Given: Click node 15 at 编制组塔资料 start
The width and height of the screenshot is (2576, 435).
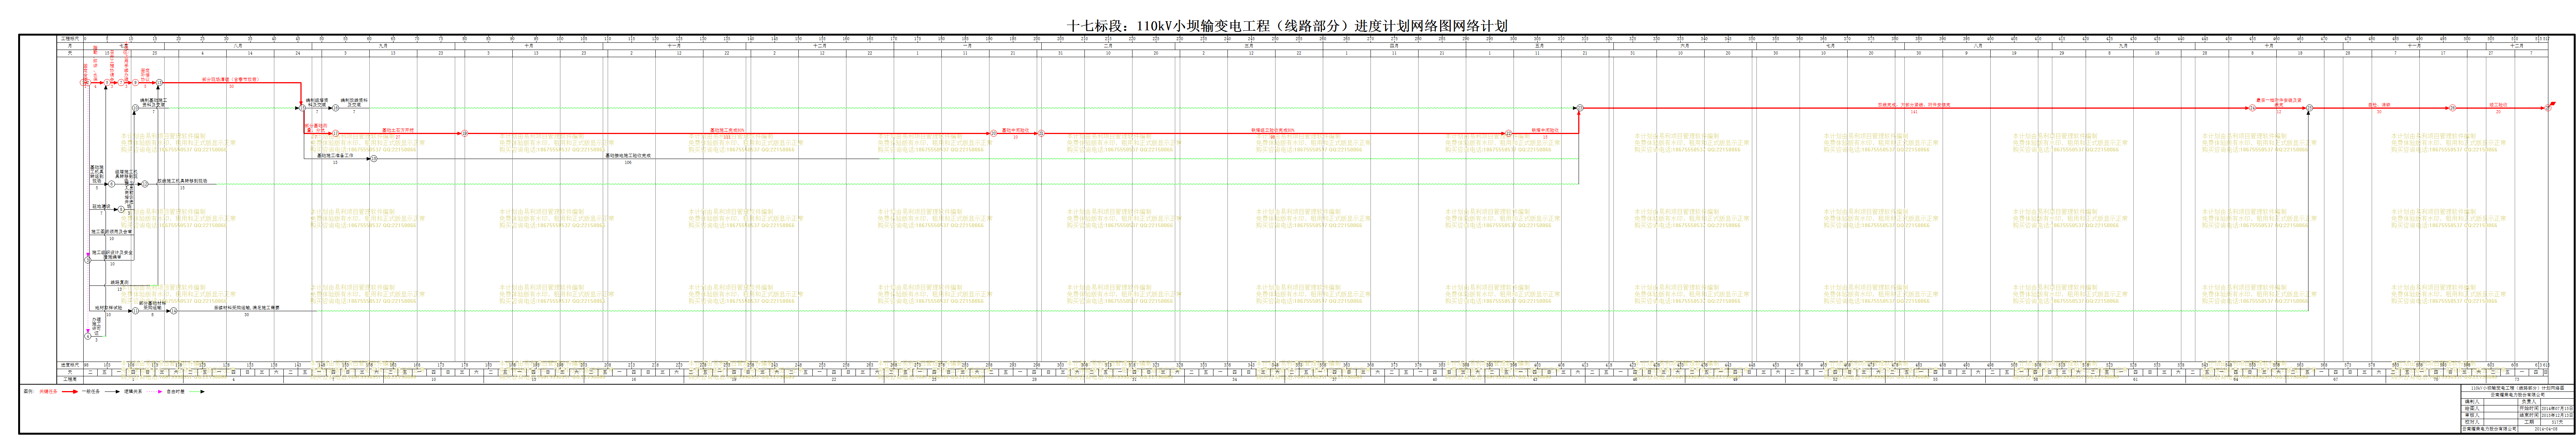Looking at the screenshot, I should coord(302,108).
